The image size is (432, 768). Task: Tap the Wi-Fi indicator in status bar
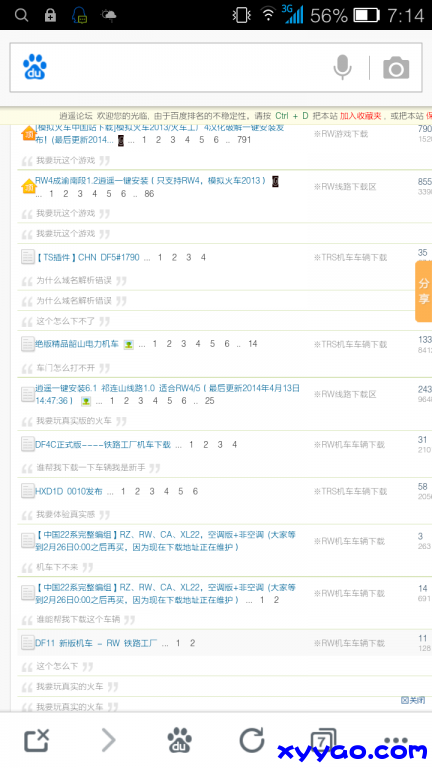[268, 15]
